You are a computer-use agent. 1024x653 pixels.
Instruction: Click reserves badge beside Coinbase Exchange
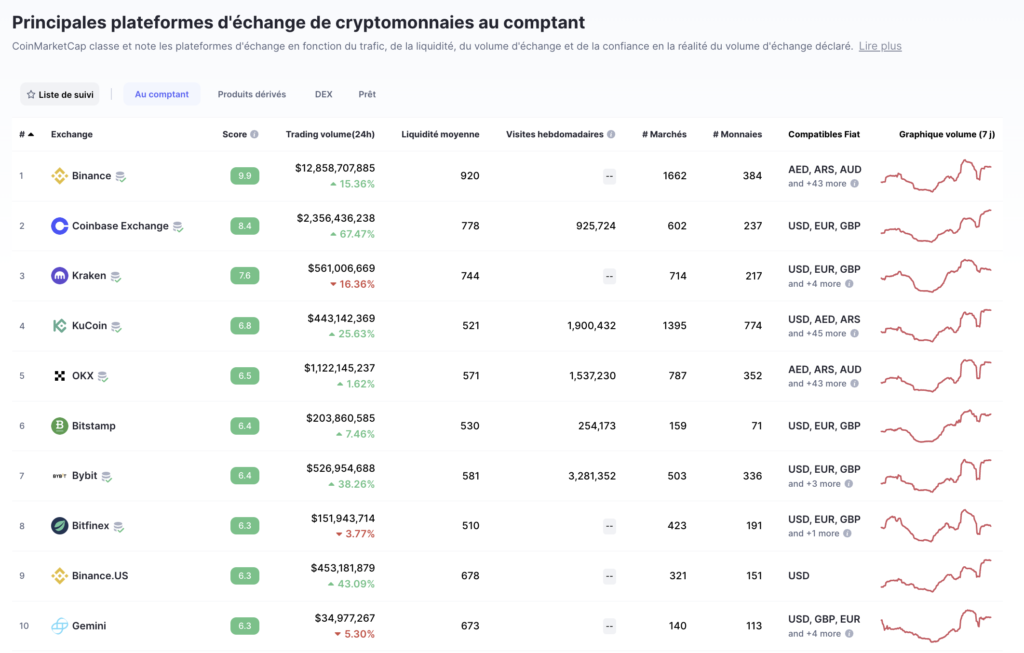click(x=178, y=227)
